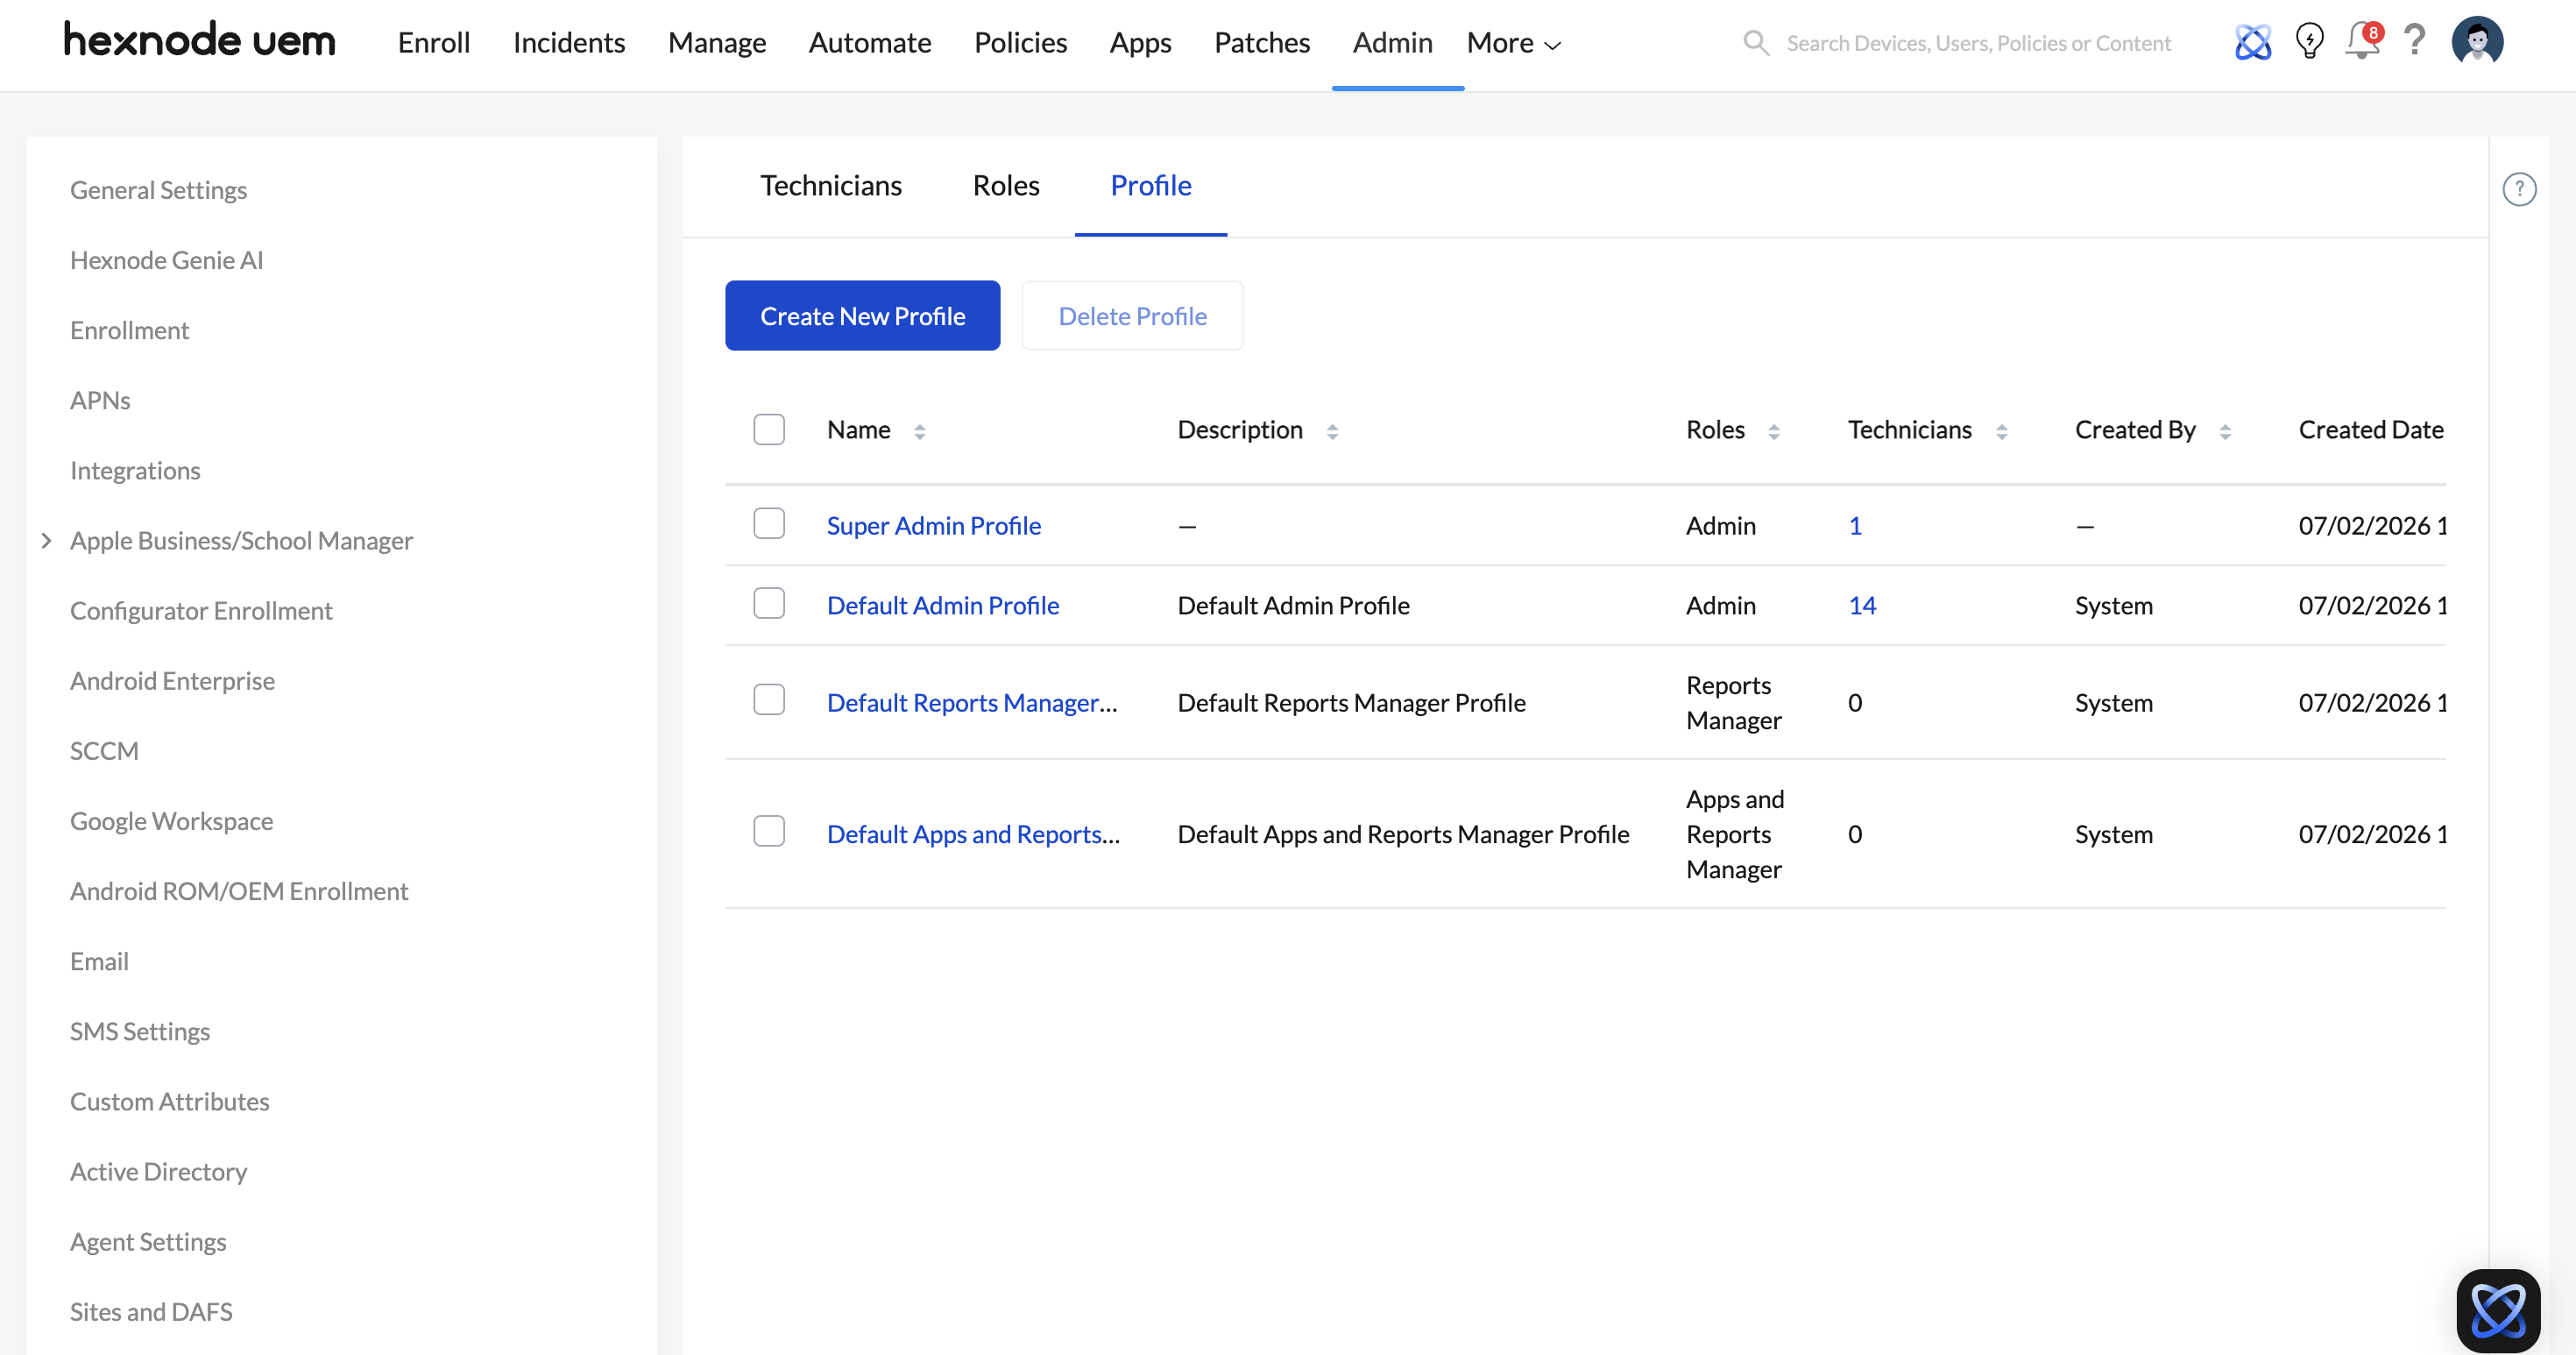The width and height of the screenshot is (2576, 1355).
Task: Open the Default Reports Manager profile link
Action: click(x=971, y=703)
